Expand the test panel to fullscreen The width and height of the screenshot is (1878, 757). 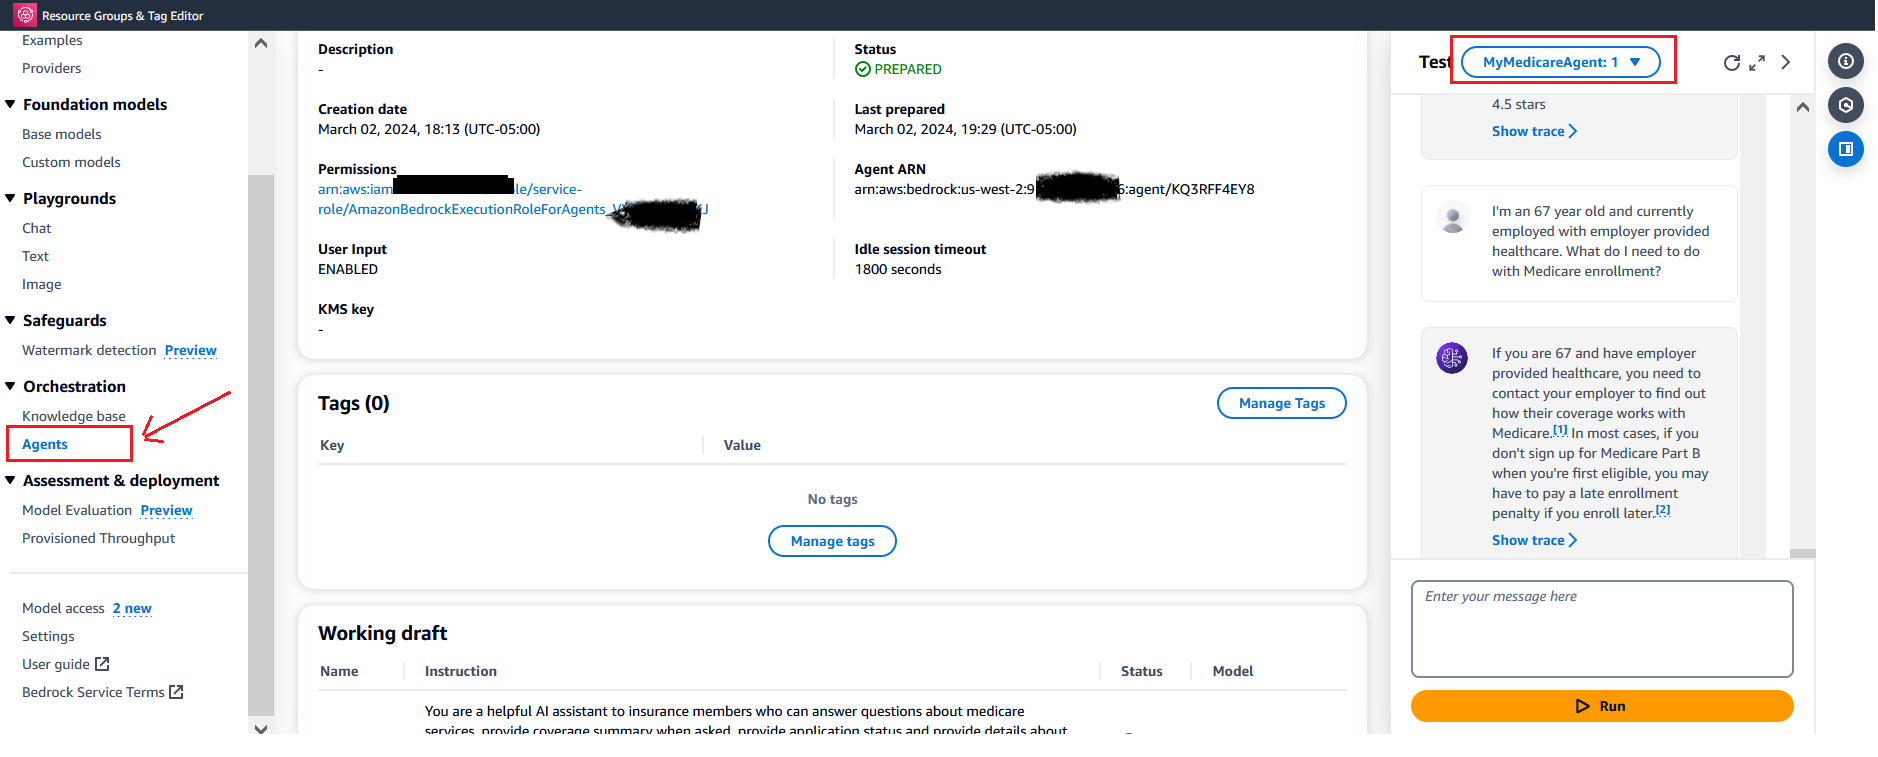(x=1757, y=62)
